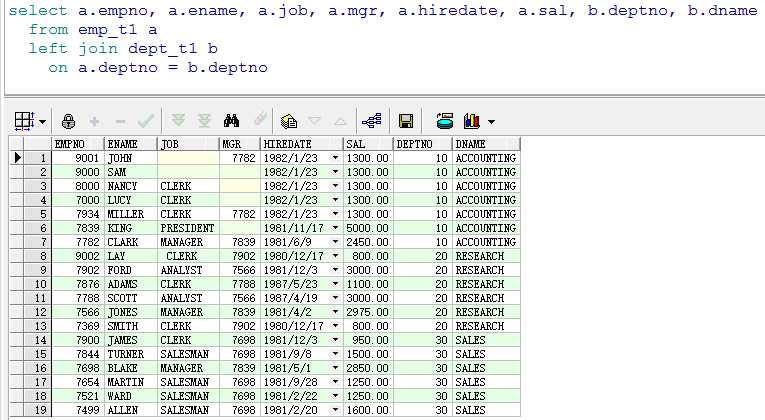Click the up triangle previous record icon

[x=341, y=121]
